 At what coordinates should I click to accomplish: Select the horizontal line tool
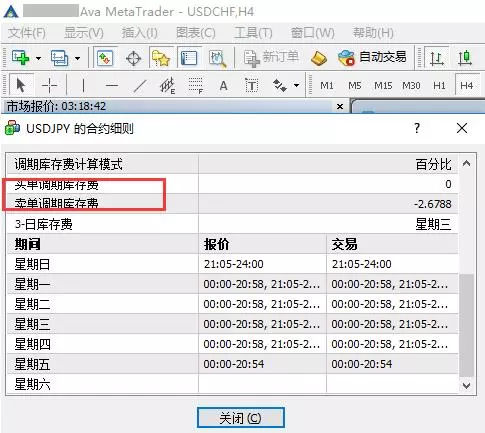pyautogui.click(x=112, y=86)
